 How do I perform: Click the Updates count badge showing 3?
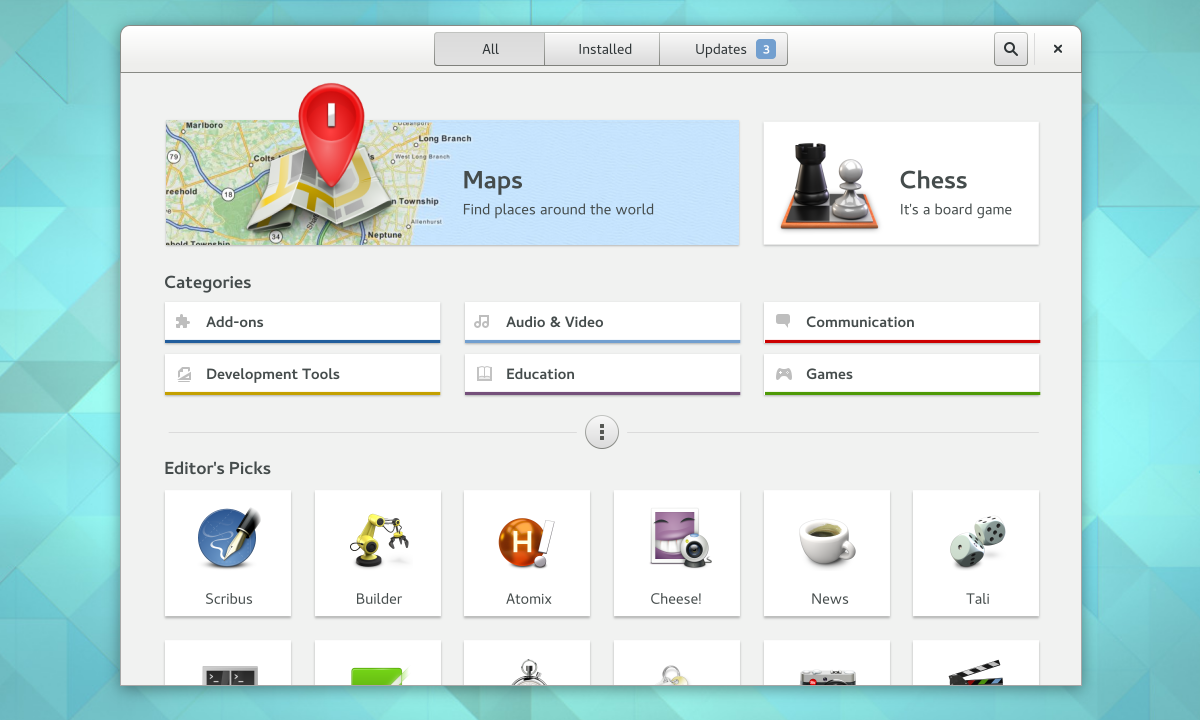pos(766,49)
